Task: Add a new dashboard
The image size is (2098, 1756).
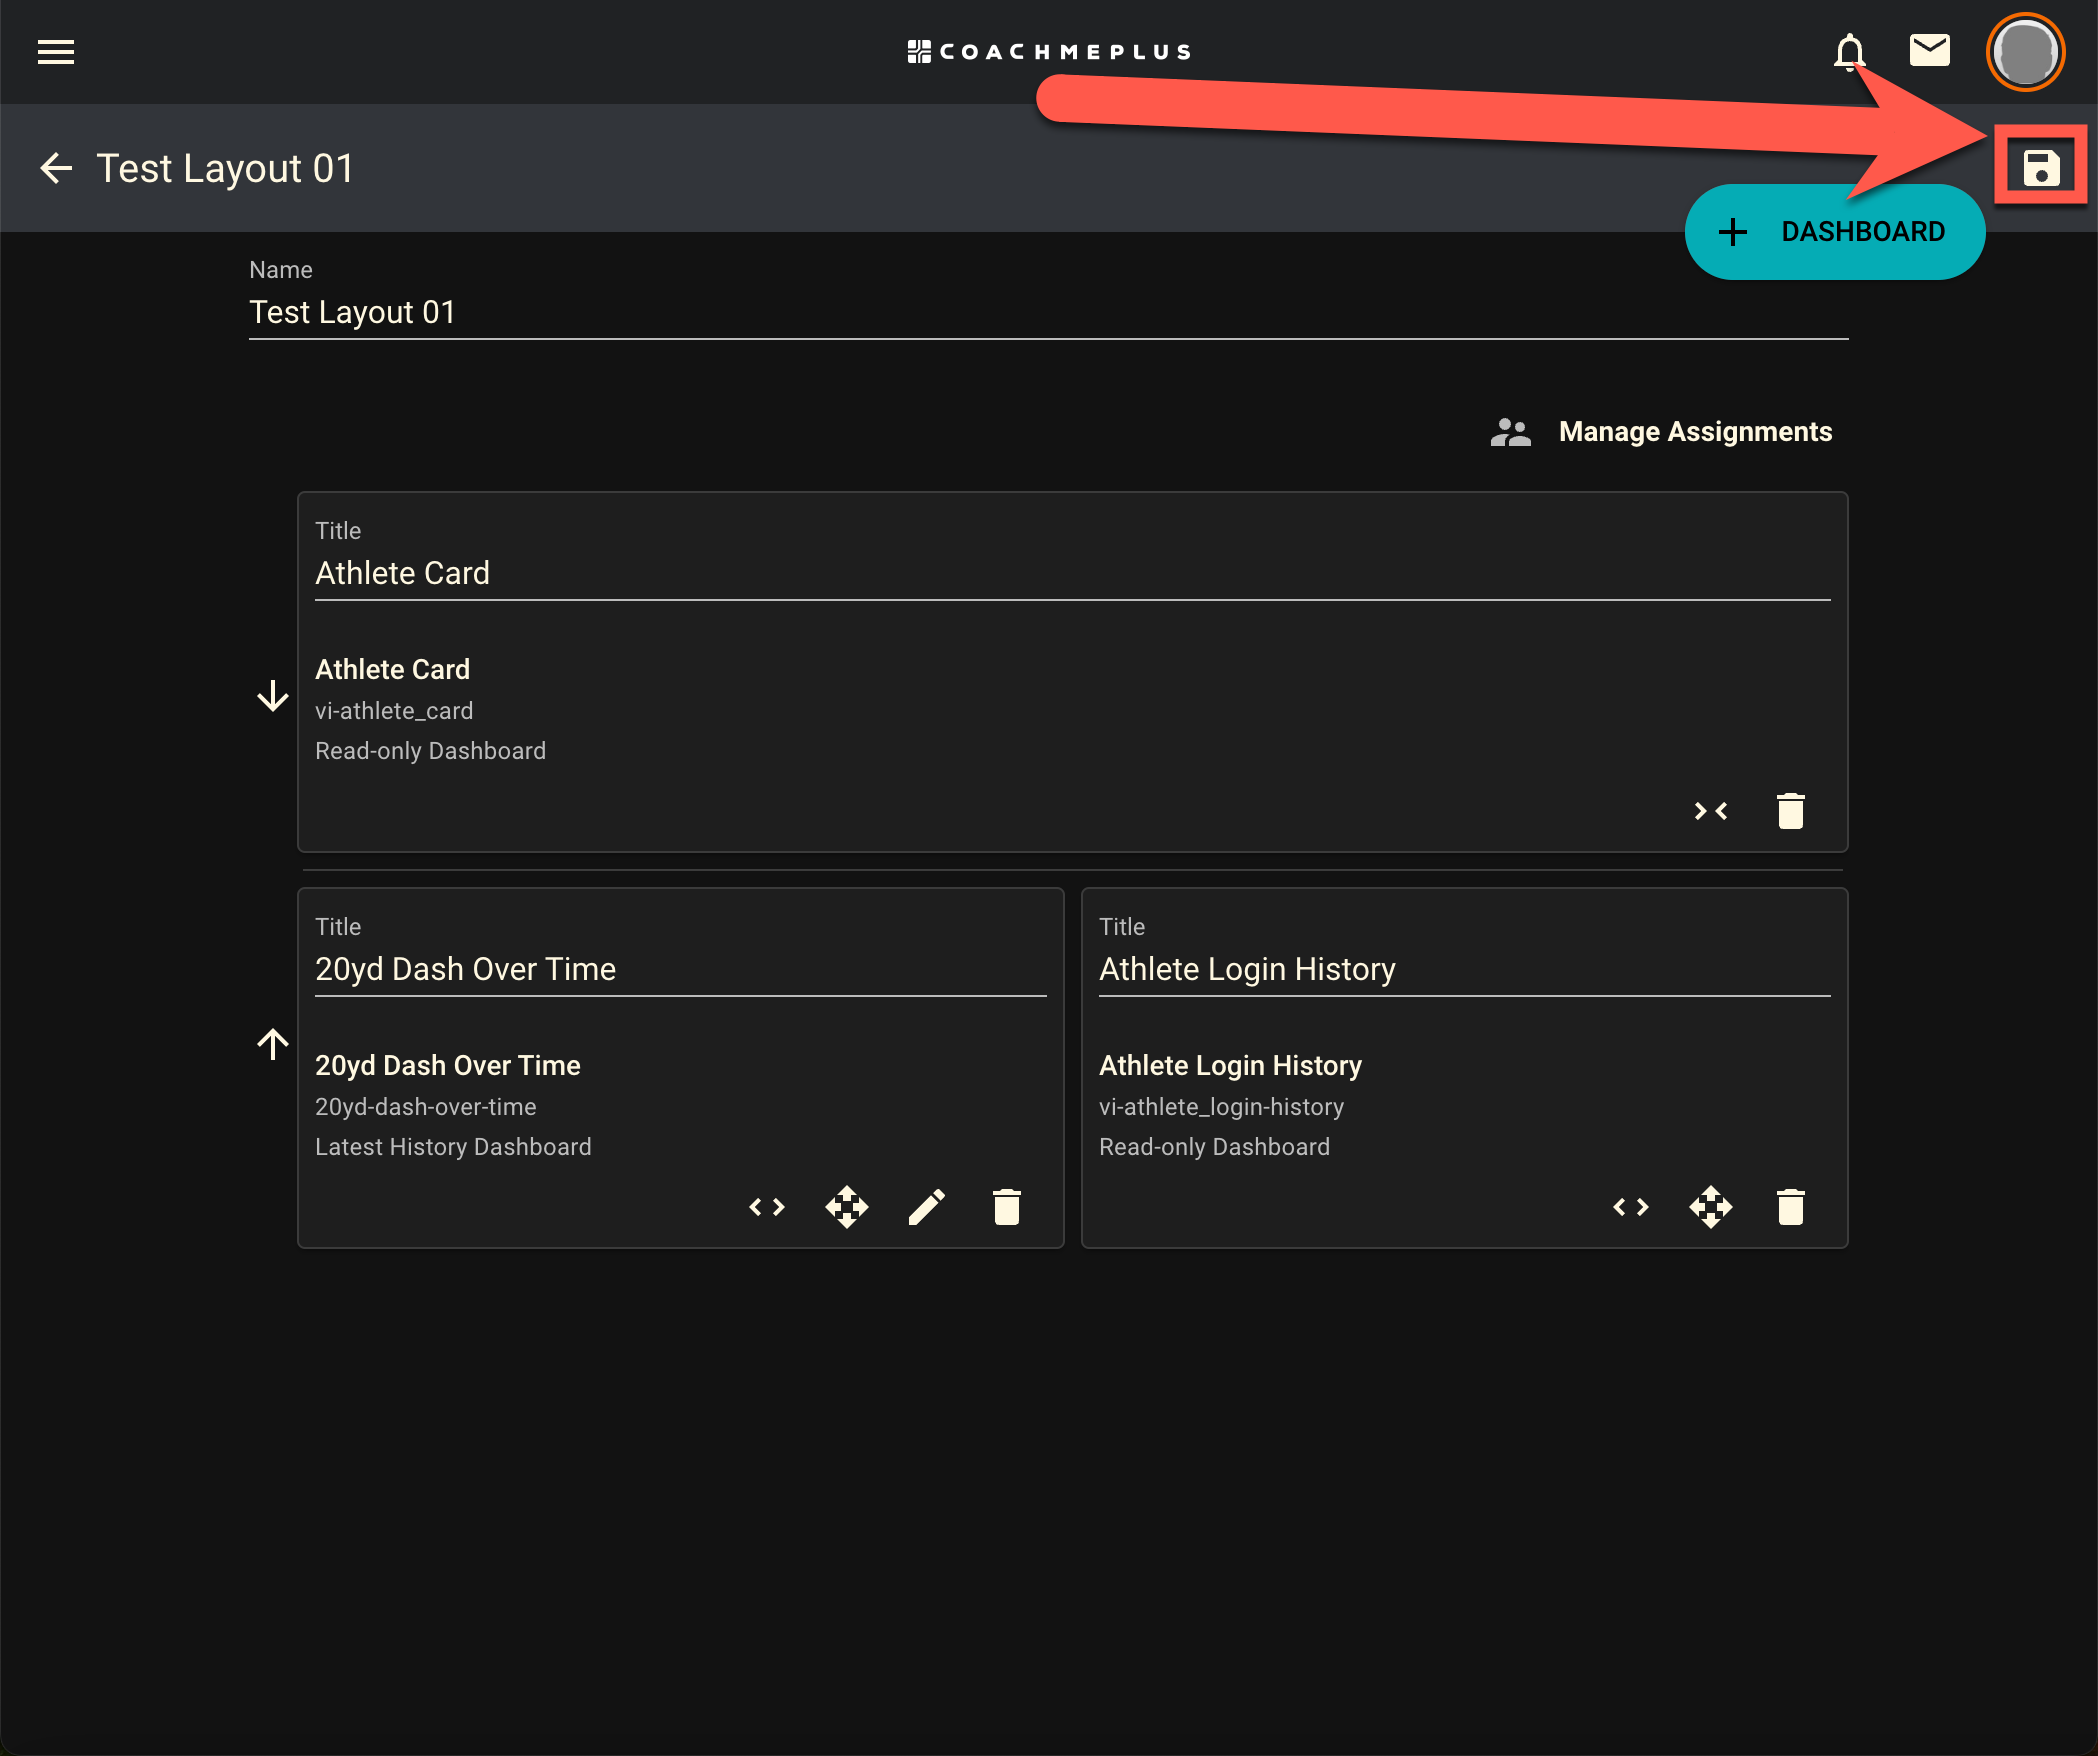Action: (x=1834, y=232)
